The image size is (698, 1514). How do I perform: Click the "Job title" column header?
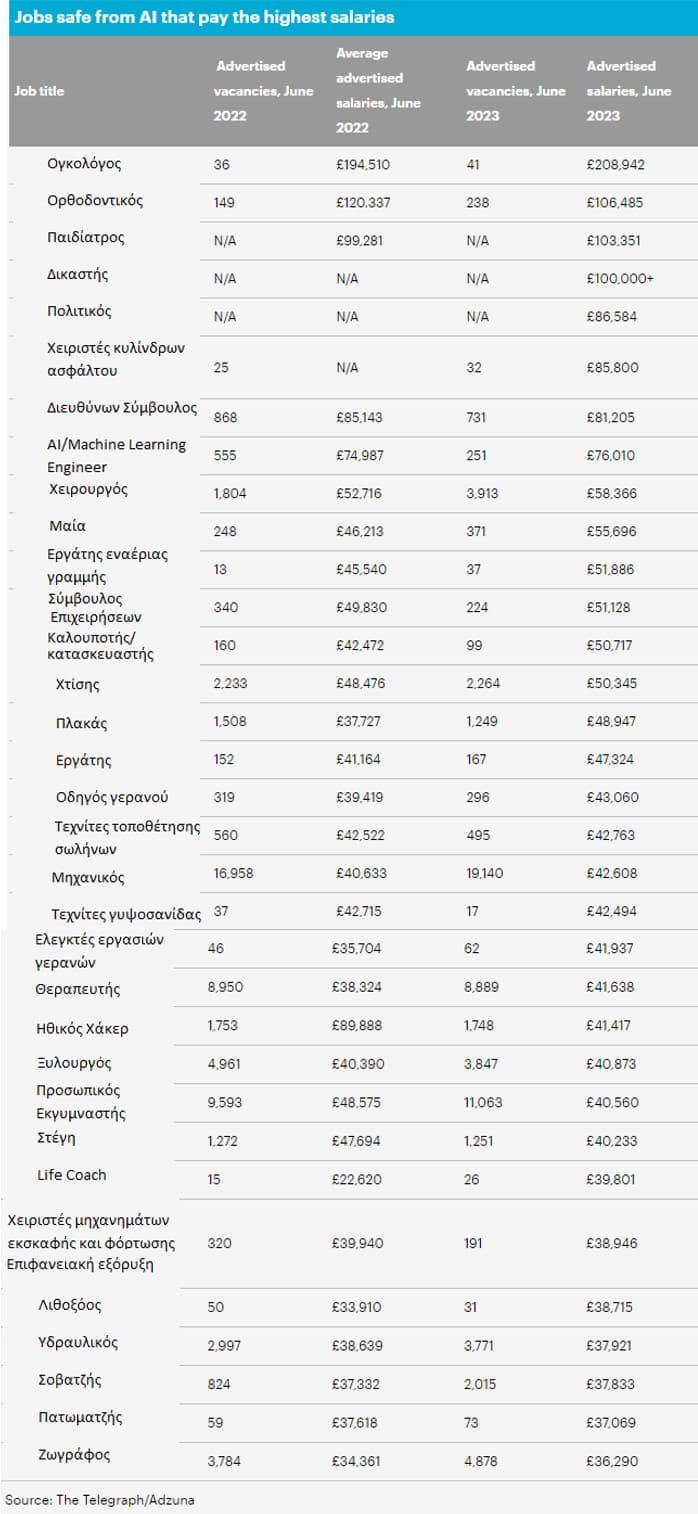(x=39, y=91)
